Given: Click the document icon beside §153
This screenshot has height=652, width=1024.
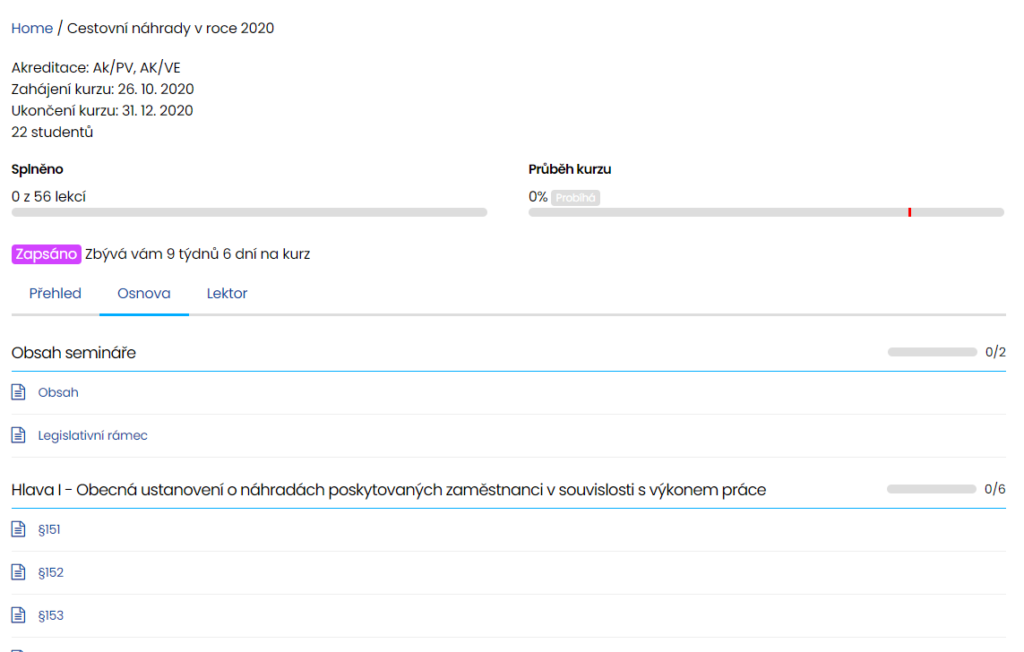Looking at the screenshot, I should (x=18, y=616).
